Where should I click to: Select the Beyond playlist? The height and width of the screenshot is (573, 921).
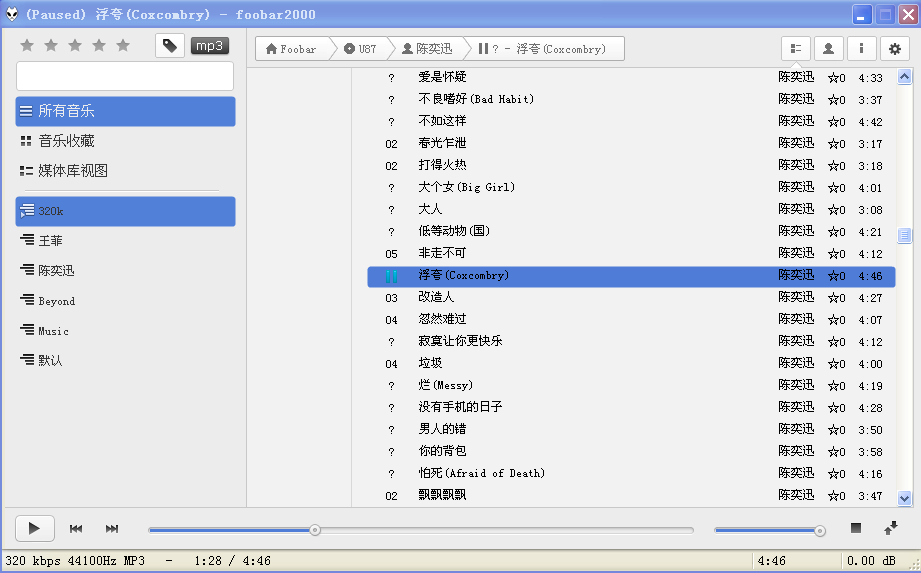click(x=125, y=301)
